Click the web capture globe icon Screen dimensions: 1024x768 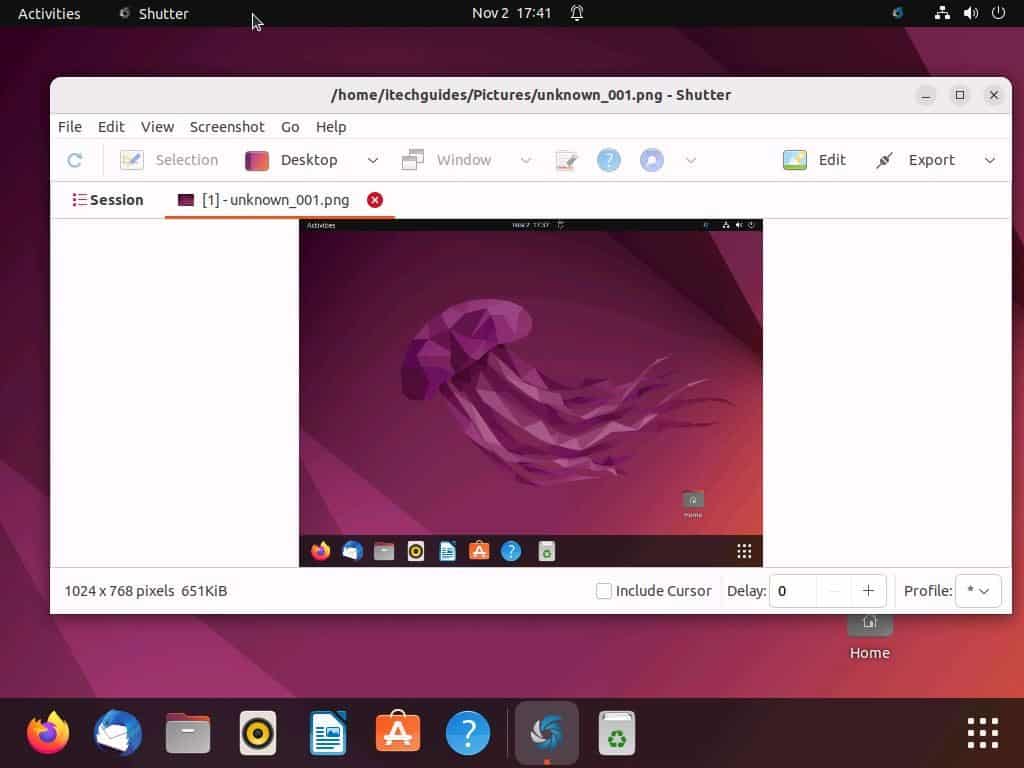coord(651,160)
